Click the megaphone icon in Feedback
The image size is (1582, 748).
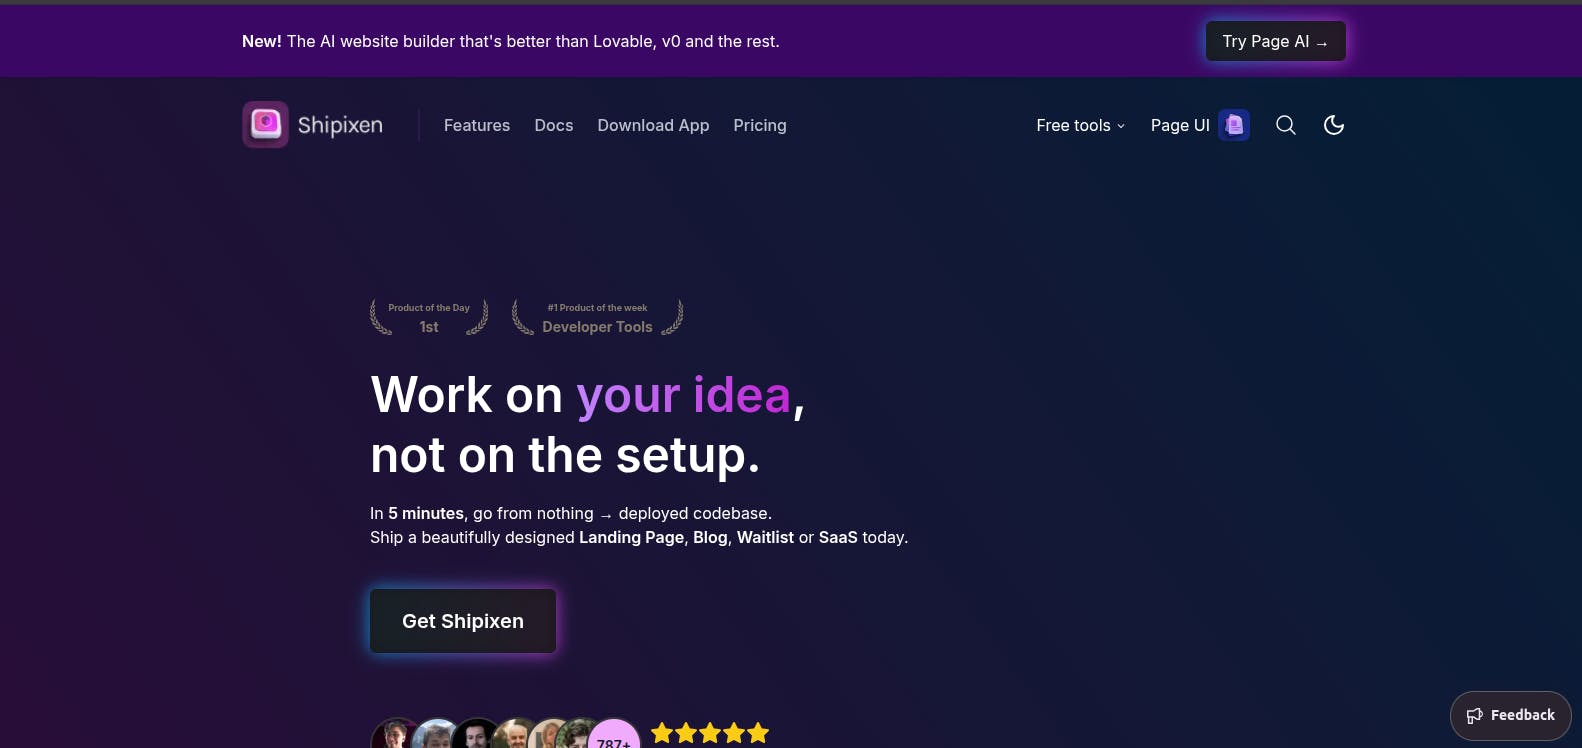(x=1475, y=715)
